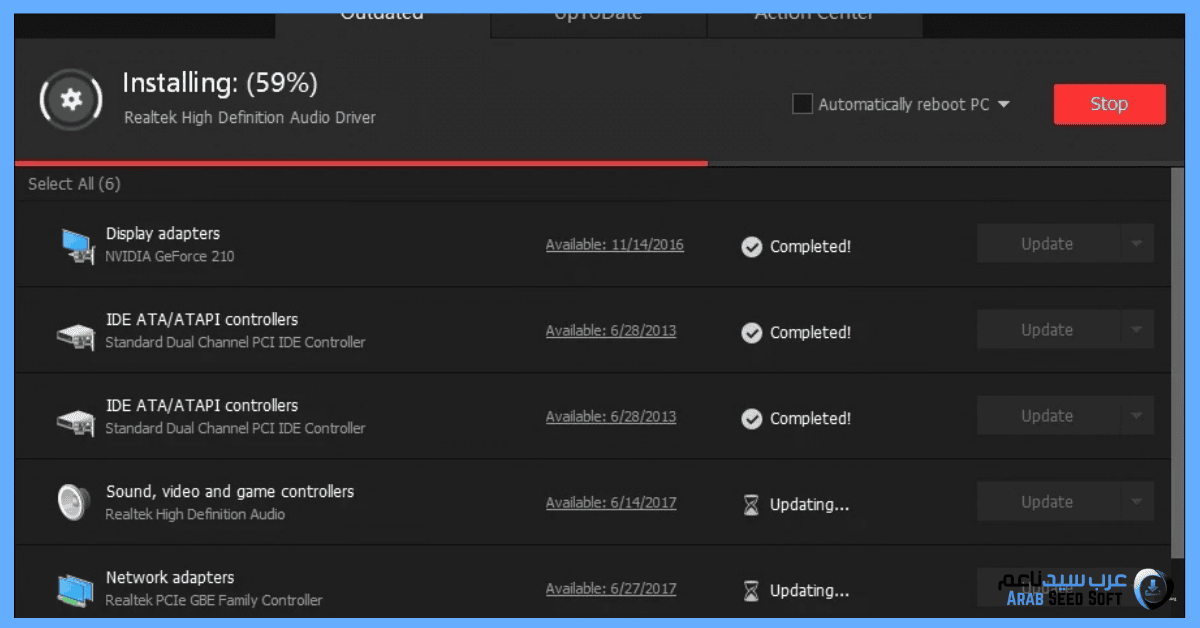The height and width of the screenshot is (628, 1200).
Task: Open the Action Center tab
Action: (814, 14)
